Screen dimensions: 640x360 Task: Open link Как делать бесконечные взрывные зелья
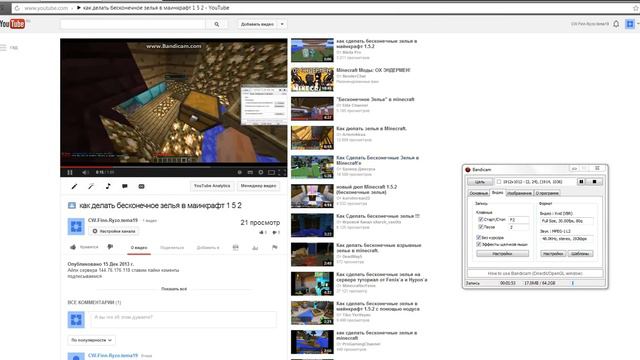coord(378,248)
